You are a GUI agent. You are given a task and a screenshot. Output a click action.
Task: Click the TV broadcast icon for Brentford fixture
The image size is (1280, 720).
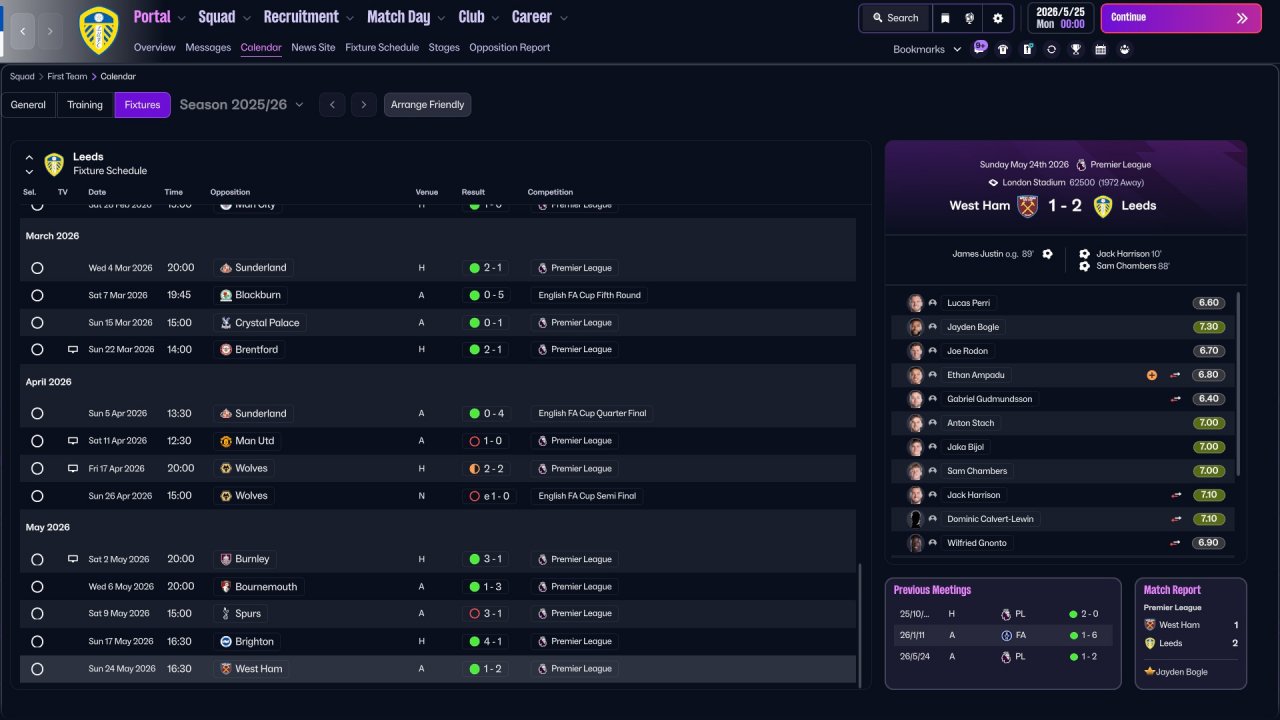73,350
